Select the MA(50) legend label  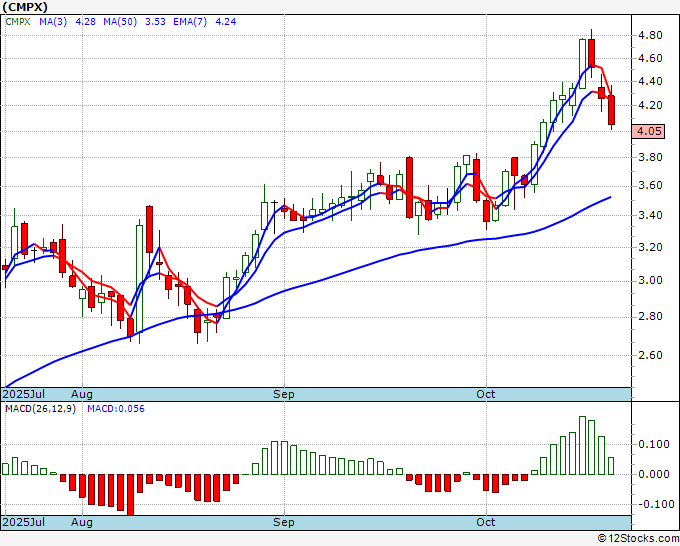(x=120, y=22)
